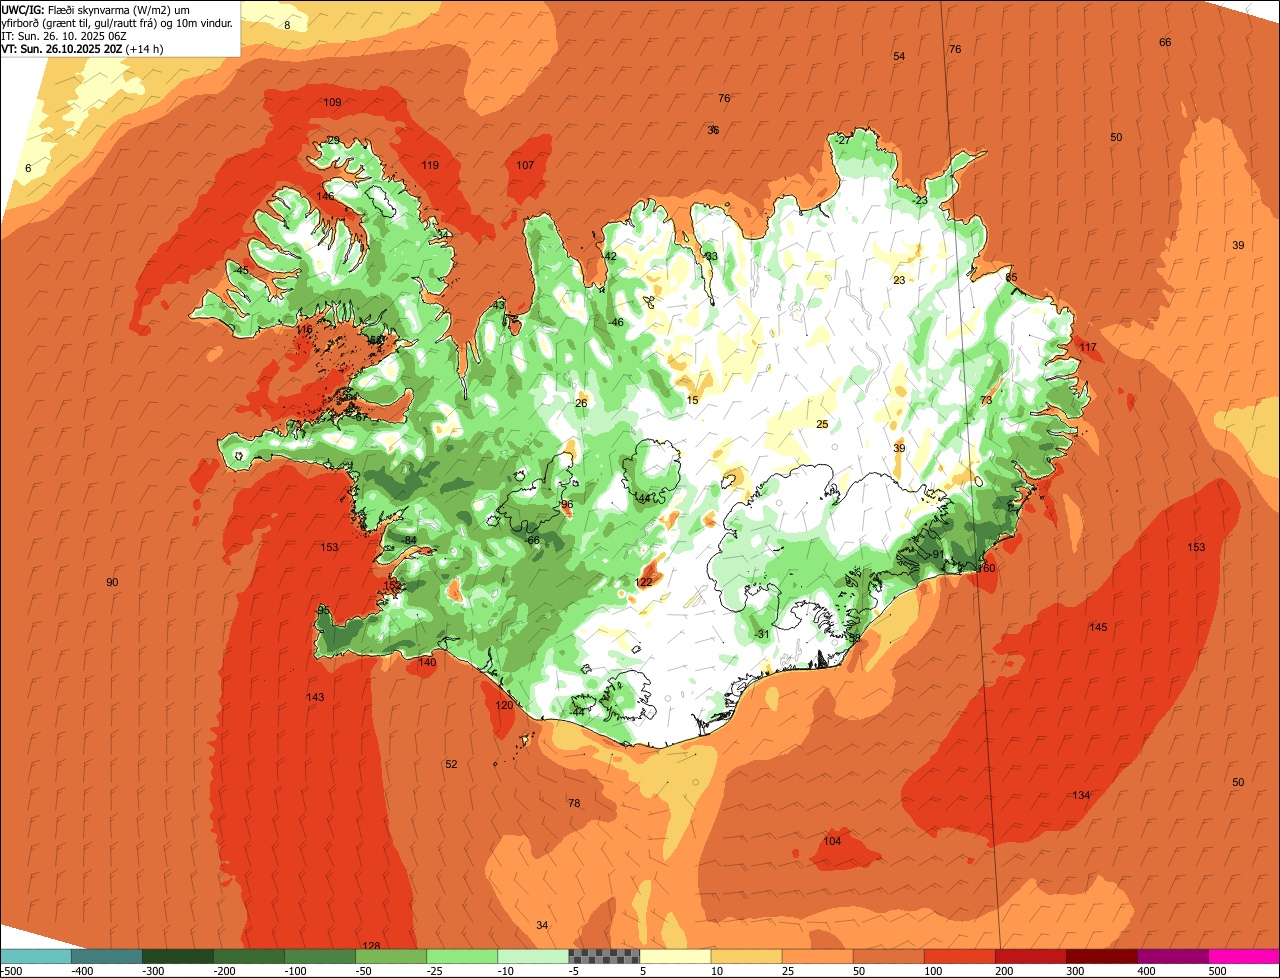The image size is (1280, 978).
Task: Select the 66 value in the top-right corner
Action: point(1165,43)
